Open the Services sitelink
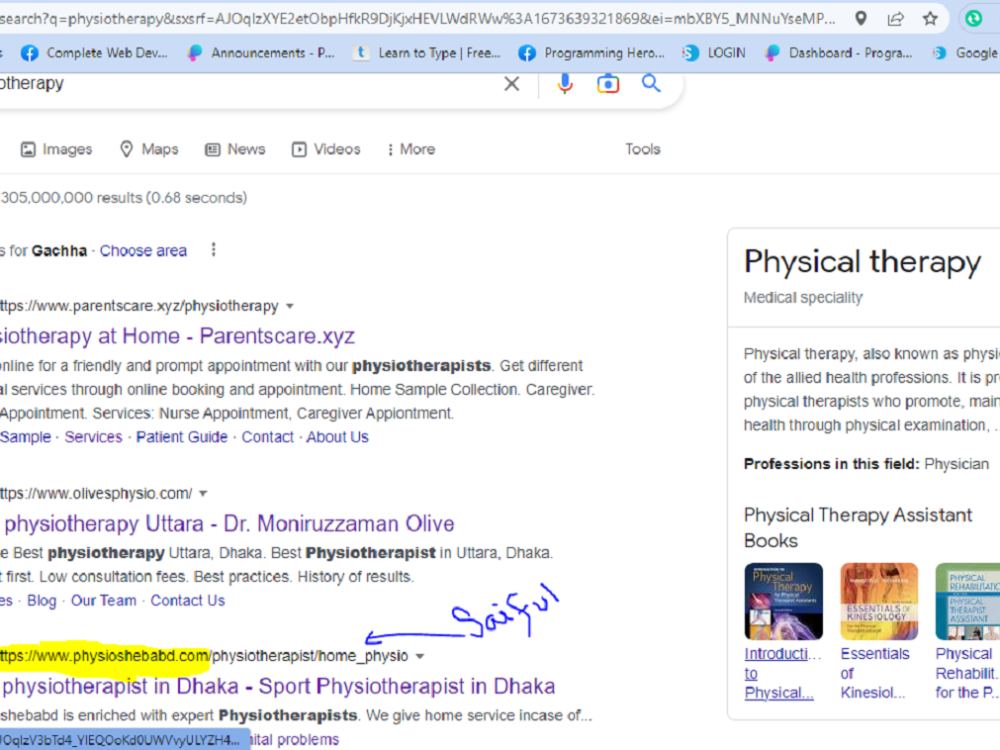1000x750 pixels. (94, 438)
